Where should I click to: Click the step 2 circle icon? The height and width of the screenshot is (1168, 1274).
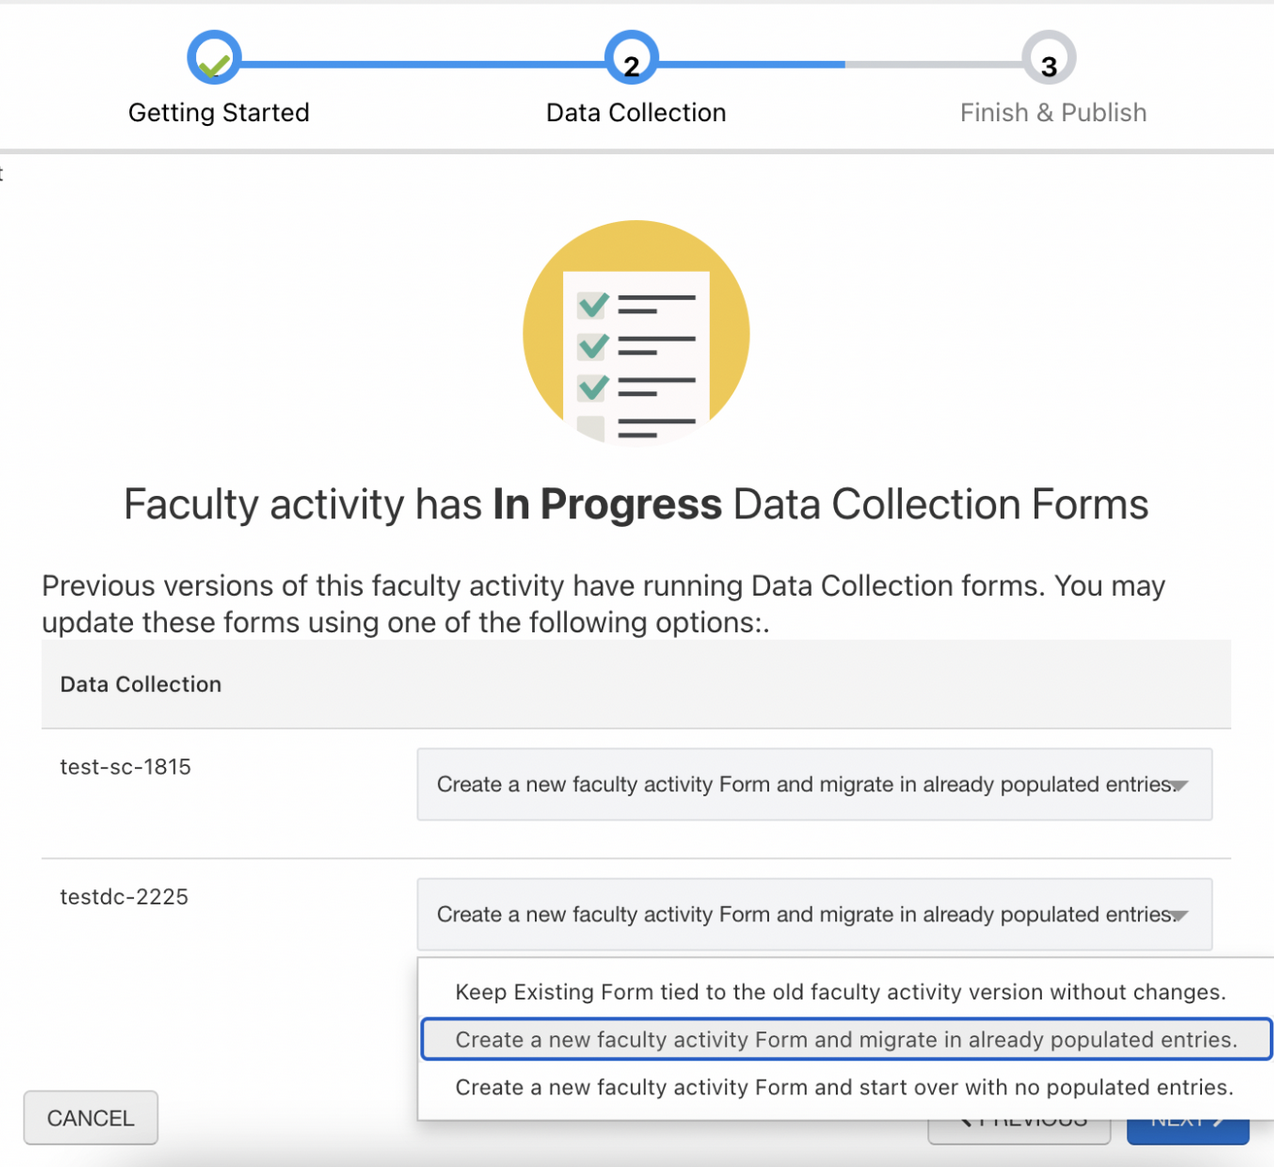631,59
